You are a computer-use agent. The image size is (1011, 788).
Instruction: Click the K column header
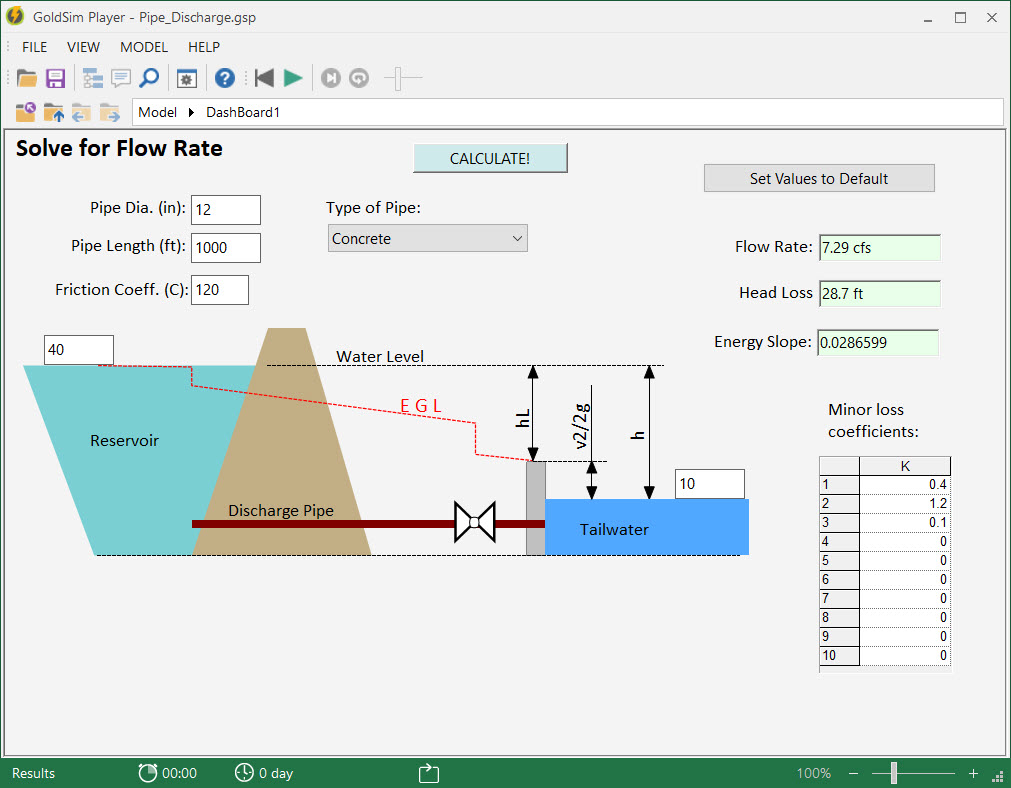pyautogui.click(x=905, y=466)
